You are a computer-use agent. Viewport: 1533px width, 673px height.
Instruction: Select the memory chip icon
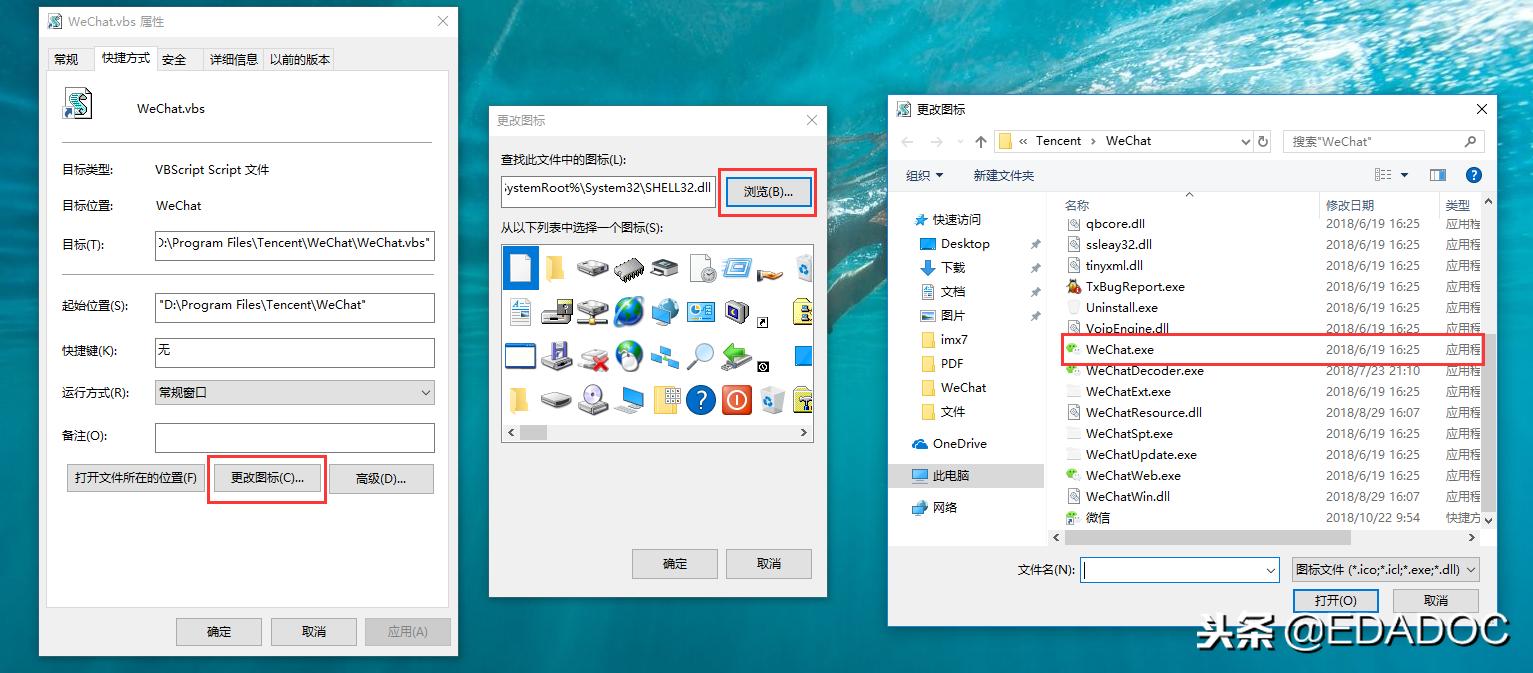click(628, 268)
